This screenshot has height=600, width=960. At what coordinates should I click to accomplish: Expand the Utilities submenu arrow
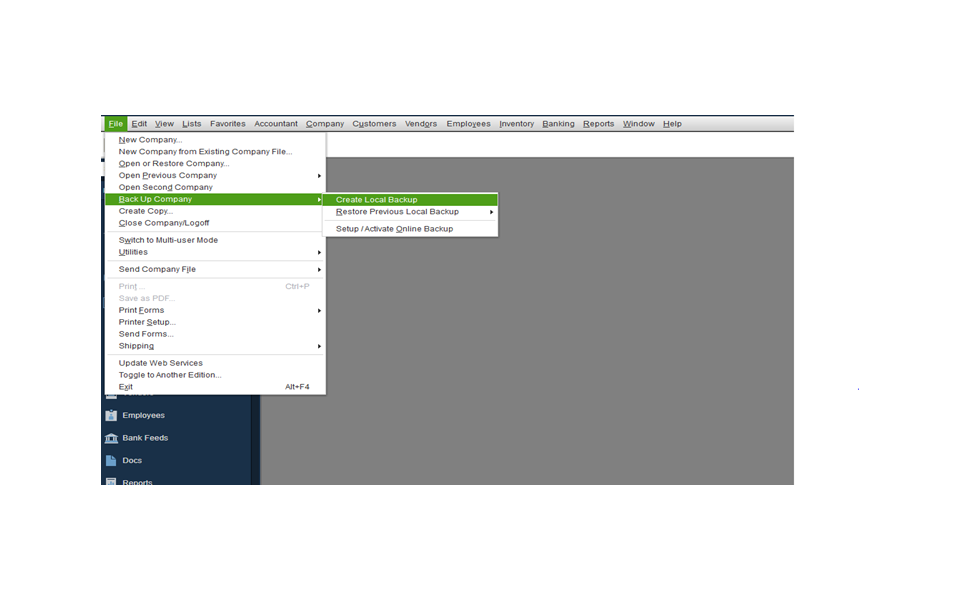pos(319,252)
